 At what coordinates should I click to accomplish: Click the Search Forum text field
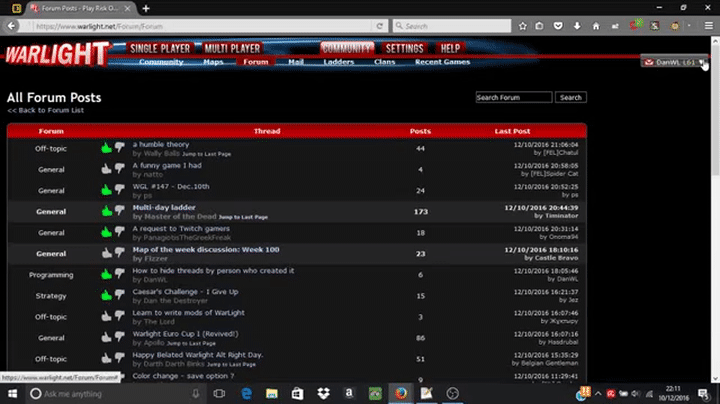coord(514,98)
